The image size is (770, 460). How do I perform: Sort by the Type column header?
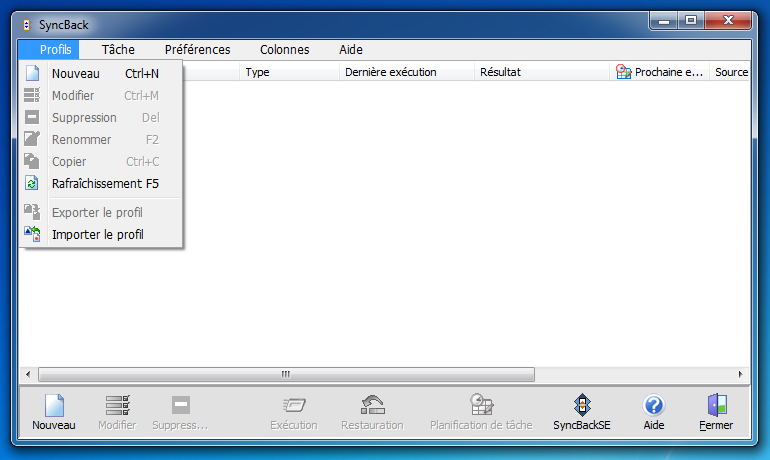coord(289,72)
